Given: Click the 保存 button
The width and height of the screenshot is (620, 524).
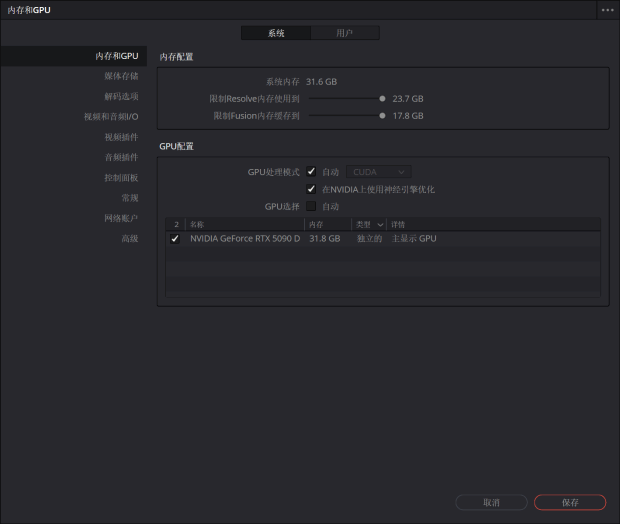Looking at the screenshot, I should (570, 503).
